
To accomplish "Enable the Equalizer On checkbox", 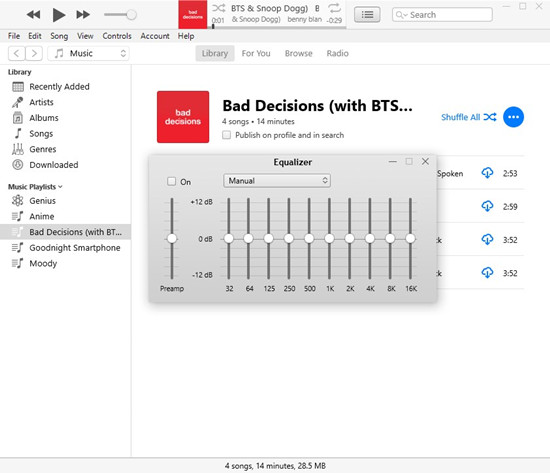I will coord(172,181).
